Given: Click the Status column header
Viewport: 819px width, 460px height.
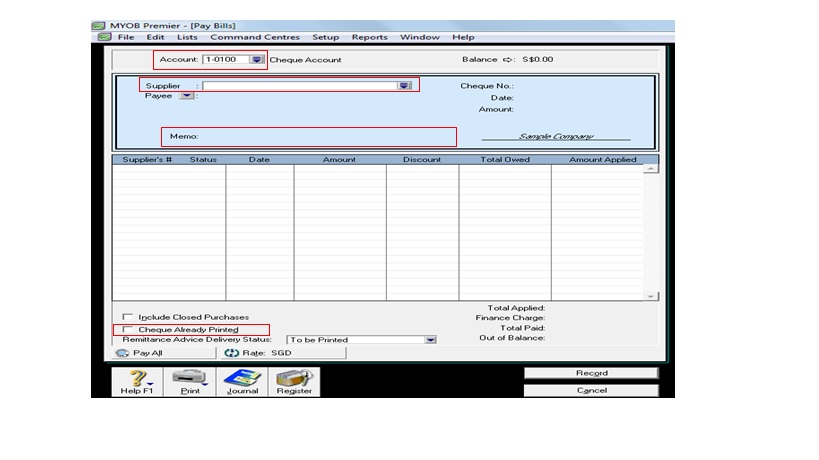Looking at the screenshot, I should point(203,159).
